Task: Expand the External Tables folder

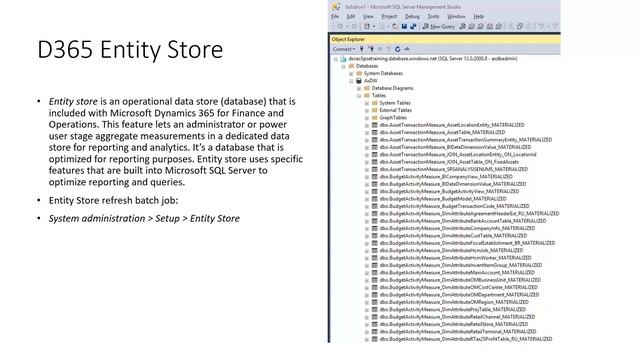Action: (367, 110)
